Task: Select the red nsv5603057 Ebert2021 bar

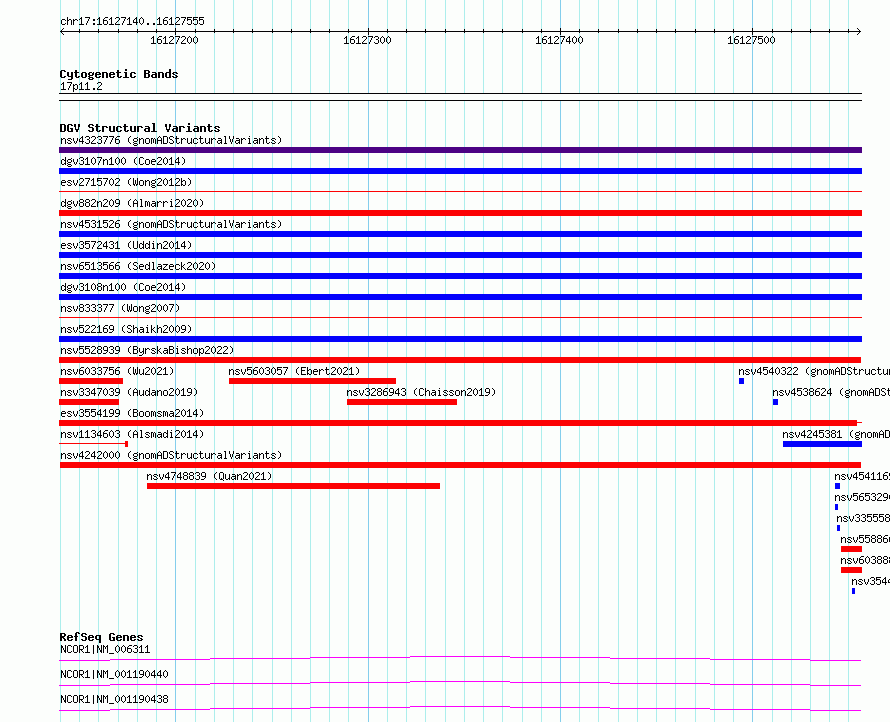Action: (x=312, y=381)
